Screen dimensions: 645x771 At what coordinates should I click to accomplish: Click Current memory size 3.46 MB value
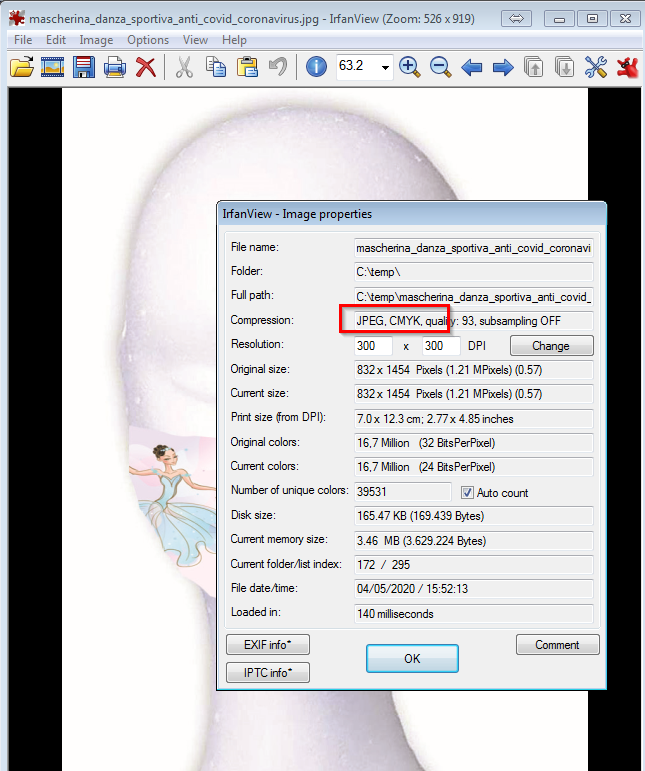pyautogui.click(x=473, y=540)
